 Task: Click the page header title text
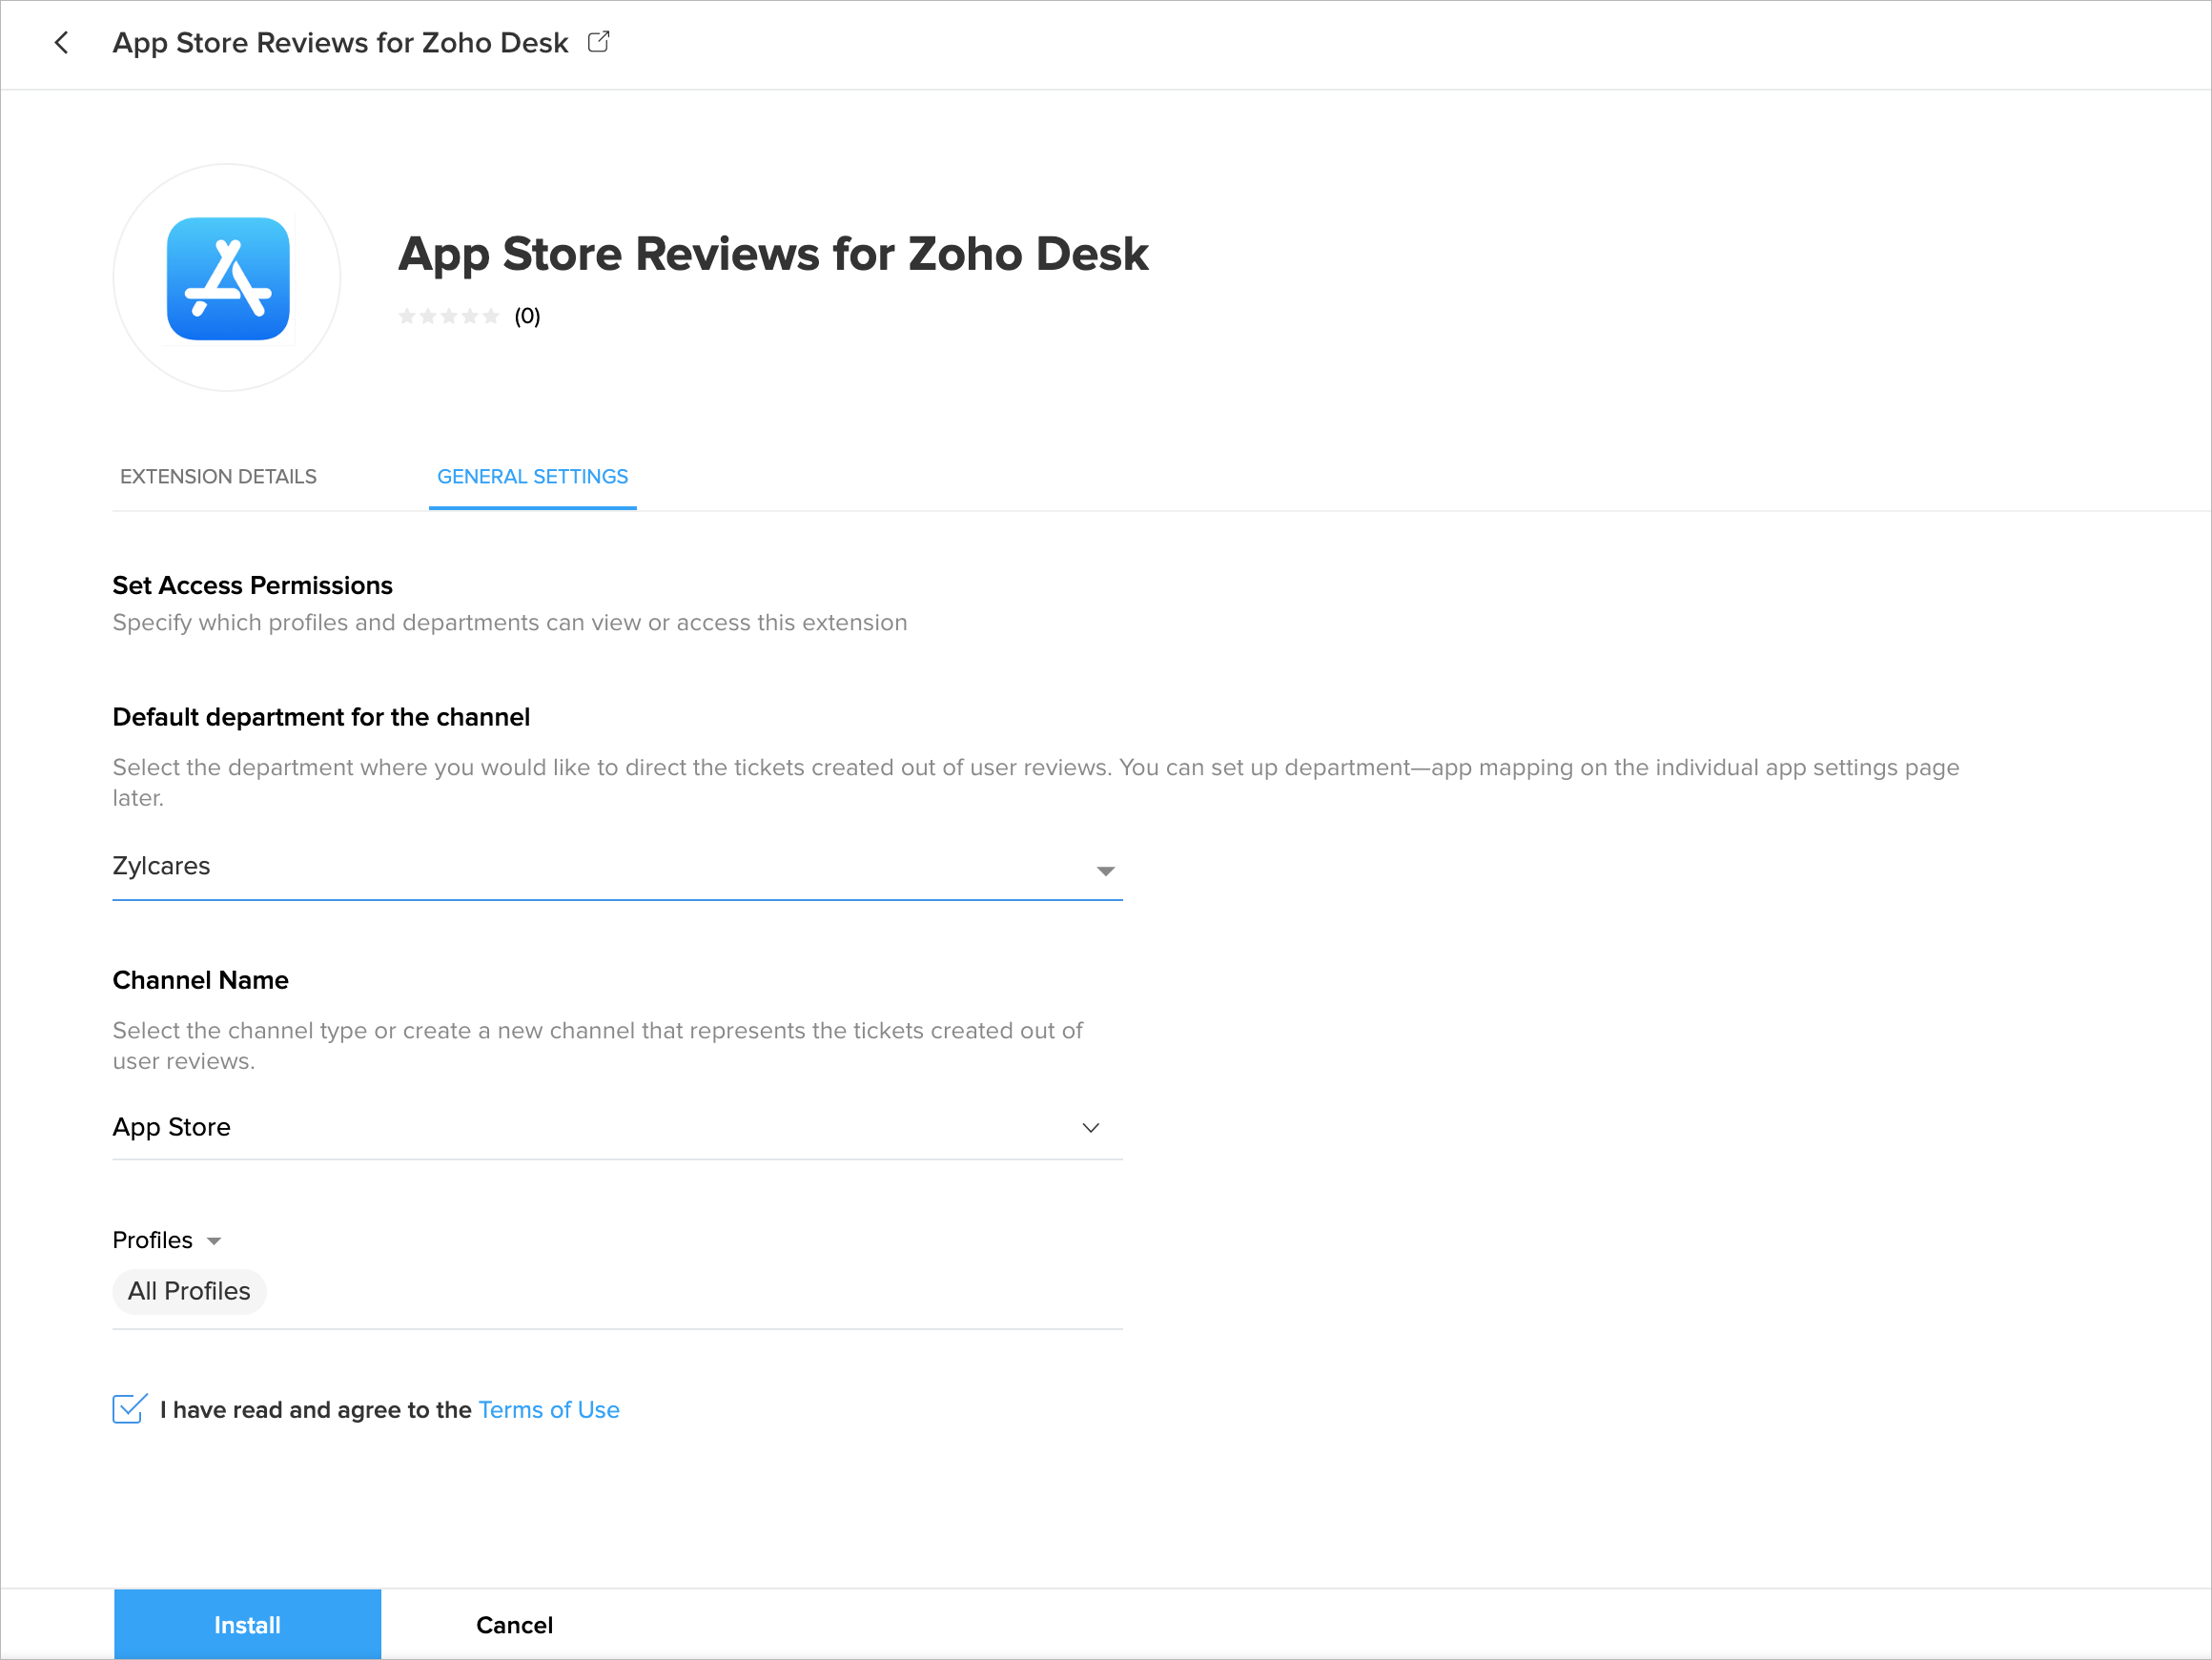coord(340,43)
